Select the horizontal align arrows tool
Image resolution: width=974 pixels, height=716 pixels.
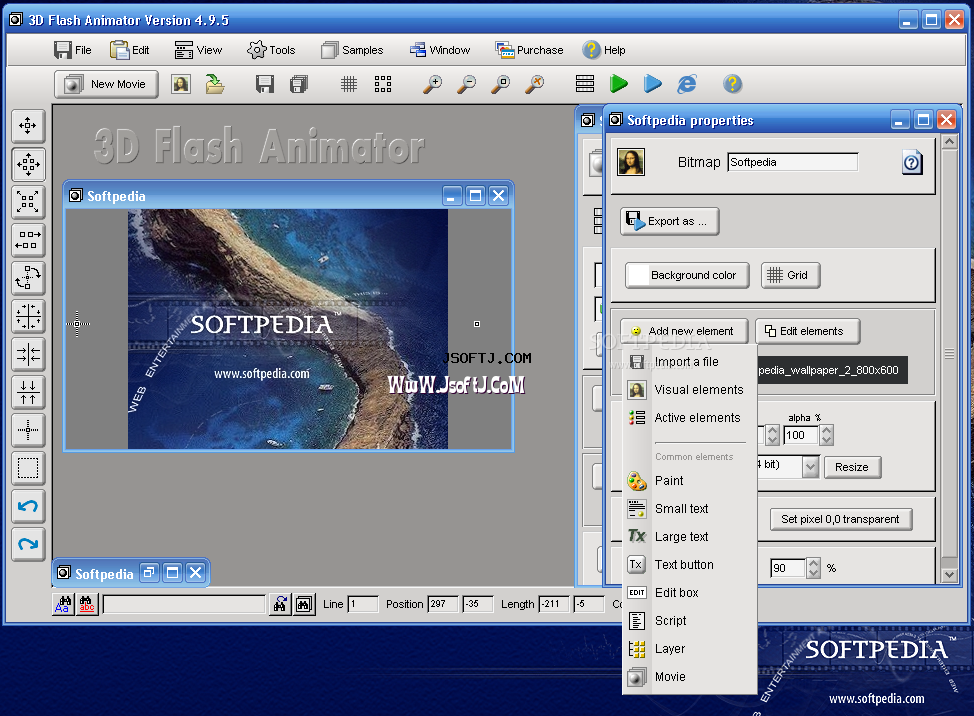[x=28, y=355]
